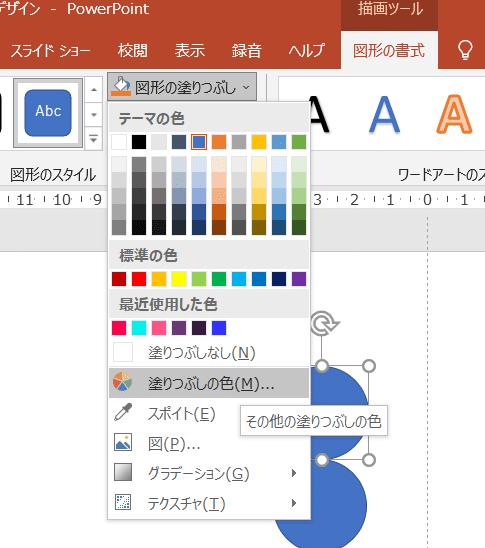Open the ヘルプ ribbon tab

(x=306, y=51)
